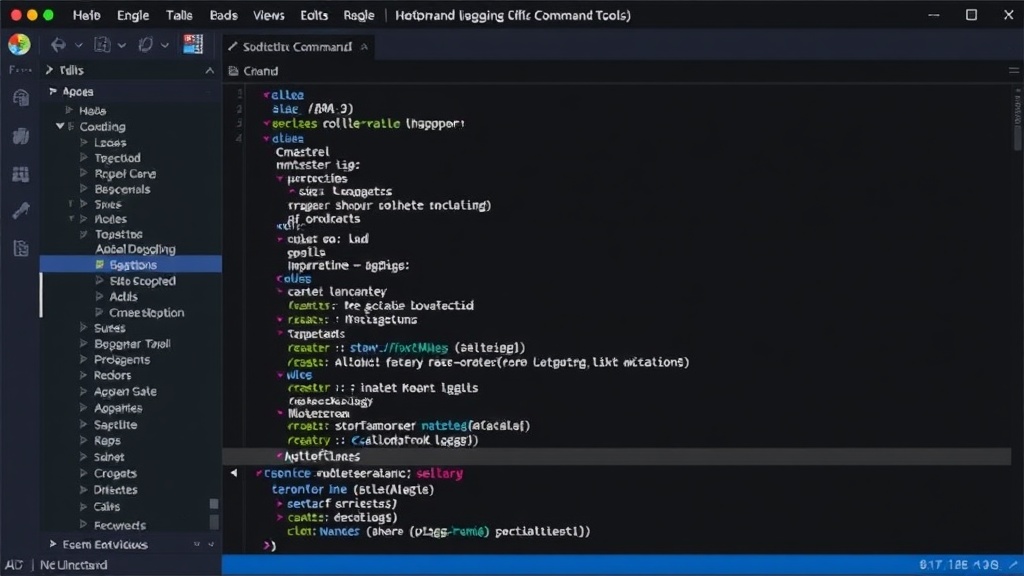The height and width of the screenshot is (576, 1024).
Task: Select the Sito Scopted tree item
Action: (x=143, y=281)
